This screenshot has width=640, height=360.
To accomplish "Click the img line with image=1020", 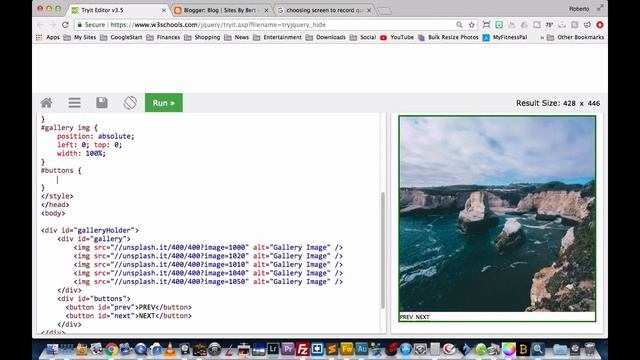I will coord(208,256).
